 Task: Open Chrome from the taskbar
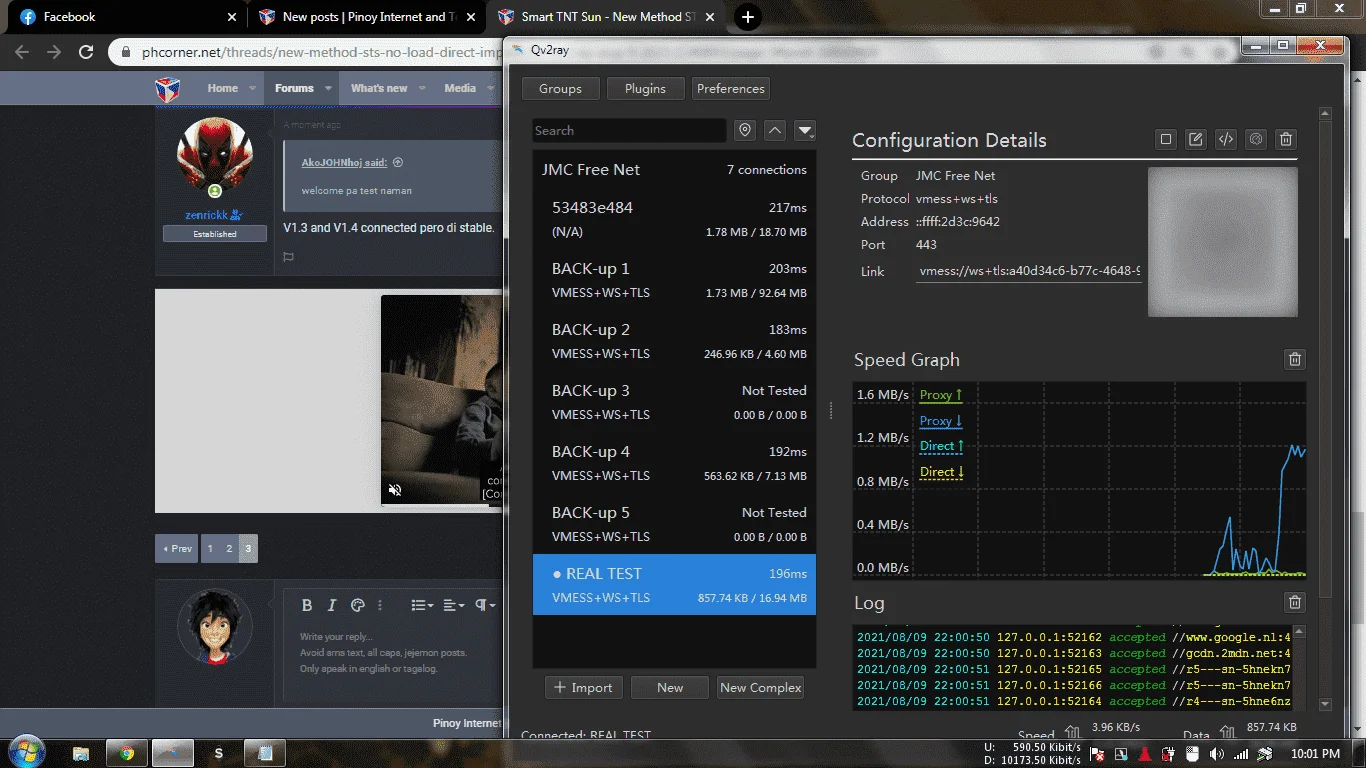[127, 753]
